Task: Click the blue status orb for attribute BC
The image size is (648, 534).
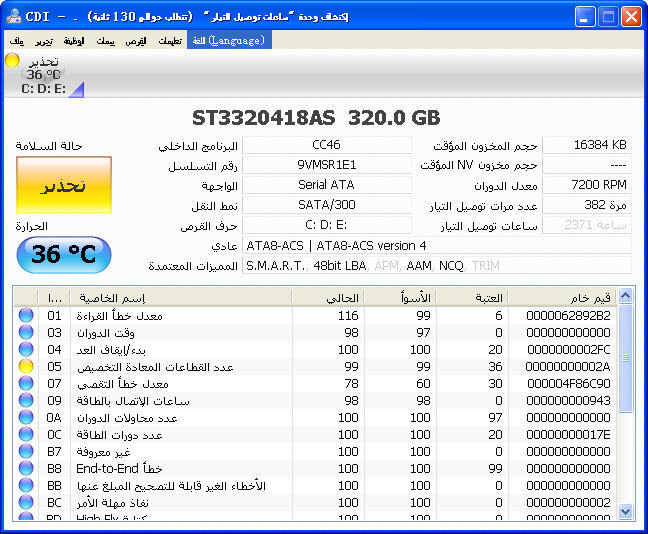Action: [x=26, y=503]
